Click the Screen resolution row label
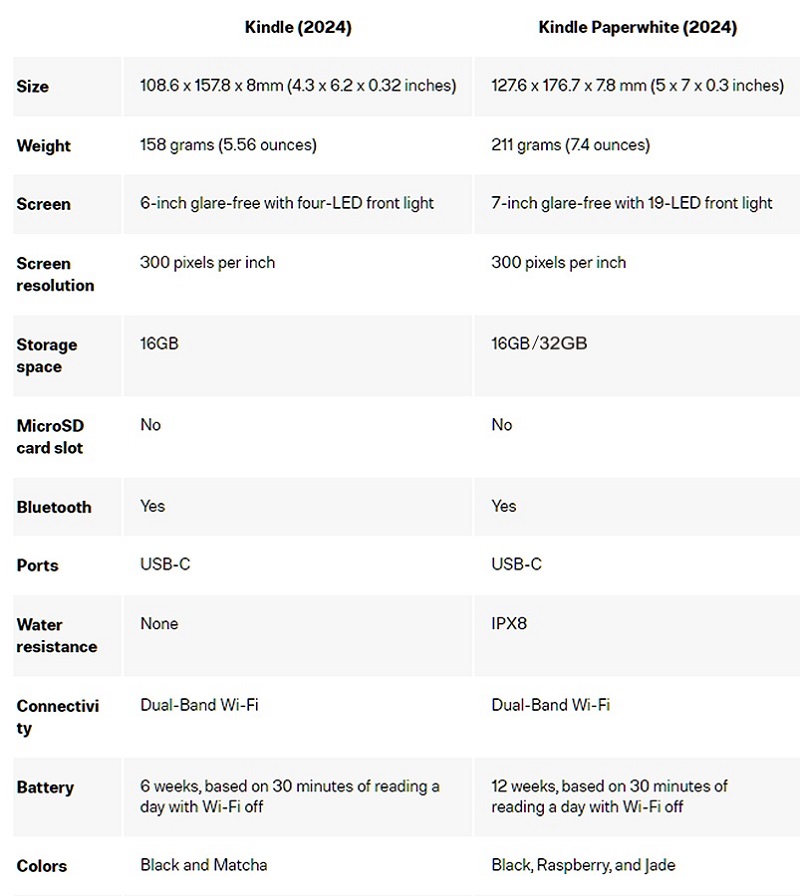The image size is (800, 896). [x=55, y=274]
